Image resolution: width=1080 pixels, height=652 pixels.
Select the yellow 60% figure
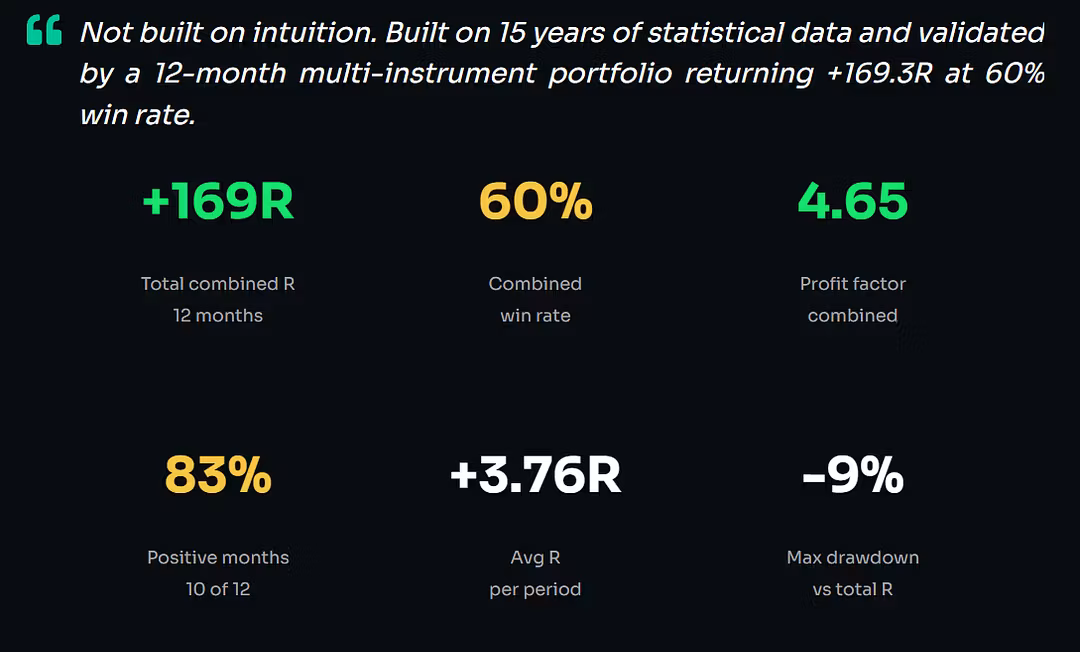point(536,201)
